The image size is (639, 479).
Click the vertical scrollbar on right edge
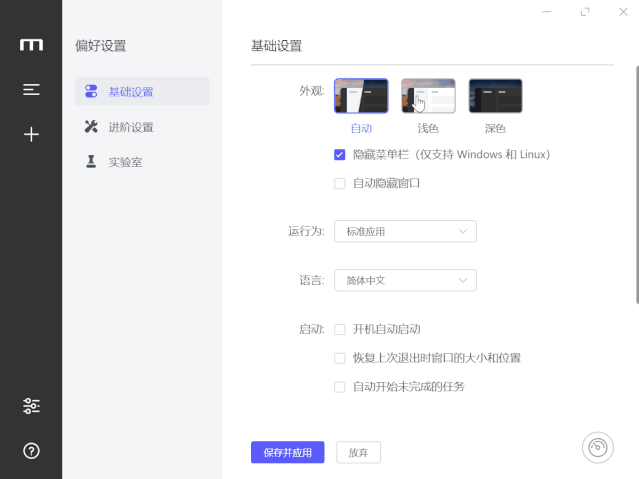(x=637, y=185)
